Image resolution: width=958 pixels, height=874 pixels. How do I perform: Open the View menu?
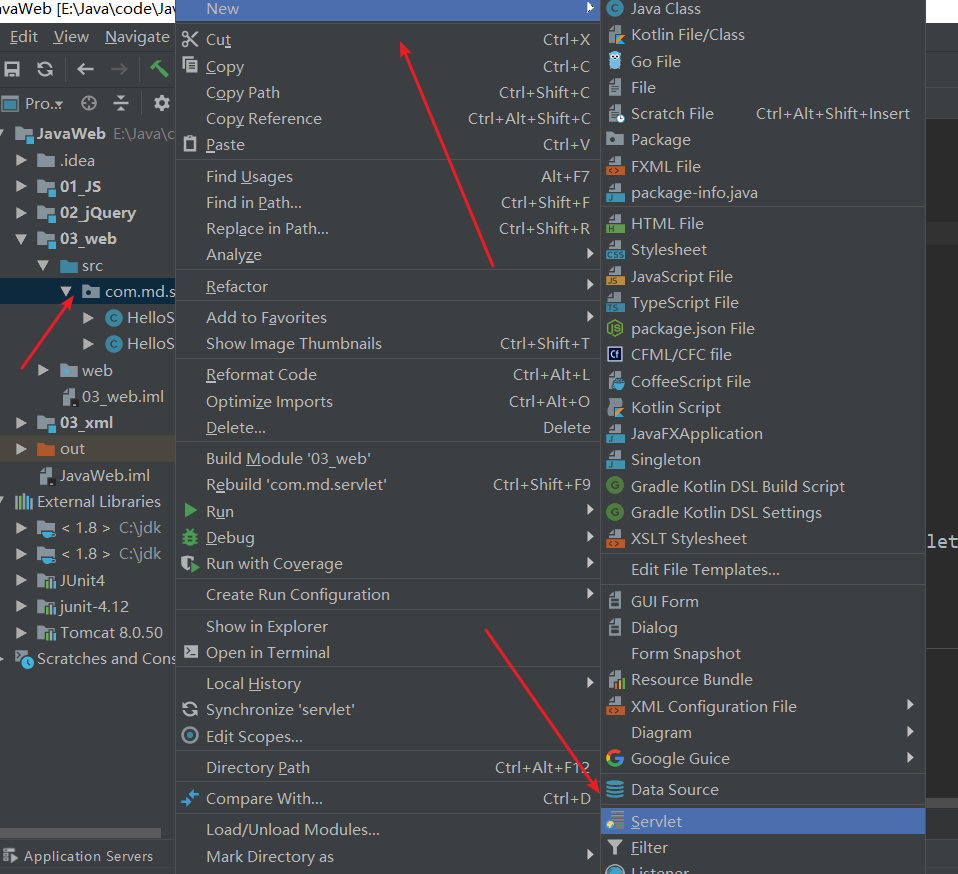coord(71,37)
